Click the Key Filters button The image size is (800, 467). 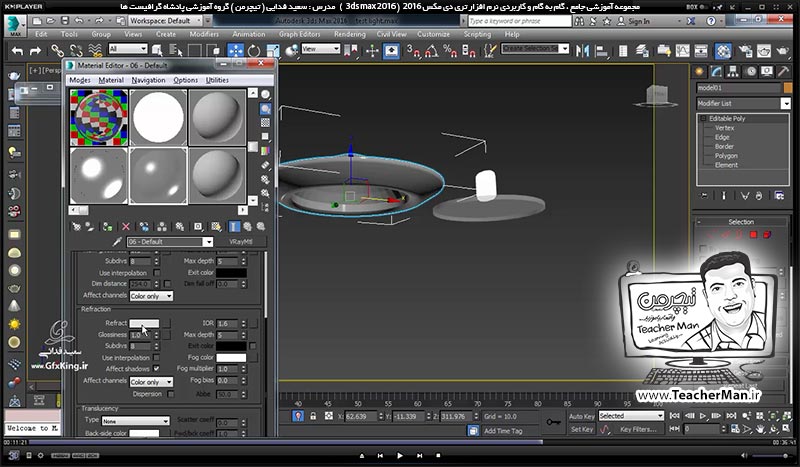point(638,429)
